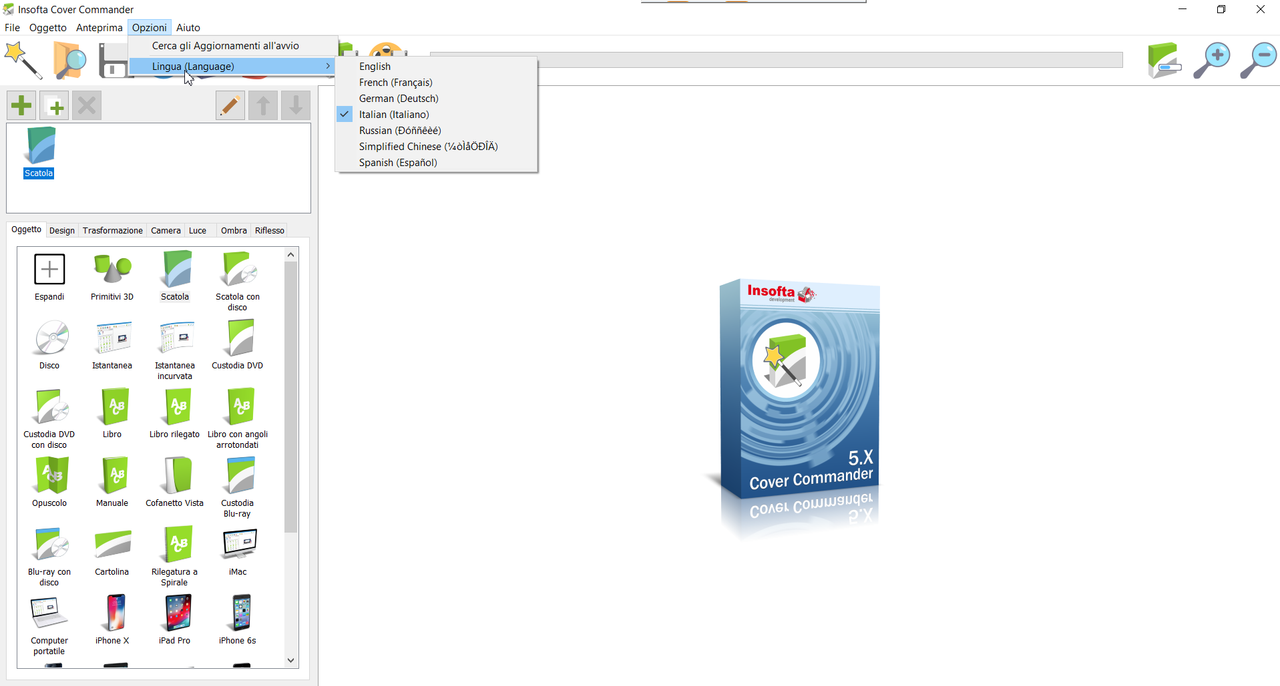Select the Custodia DVD con disco object
Image resolution: width=1280 pixels, height=686 pixels.
click(49, 419)
